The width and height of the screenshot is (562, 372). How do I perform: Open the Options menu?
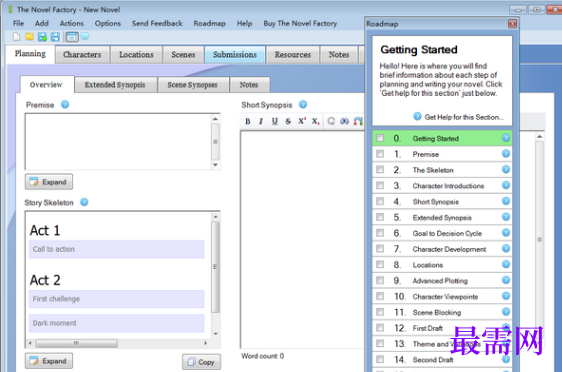click(108, 23)
